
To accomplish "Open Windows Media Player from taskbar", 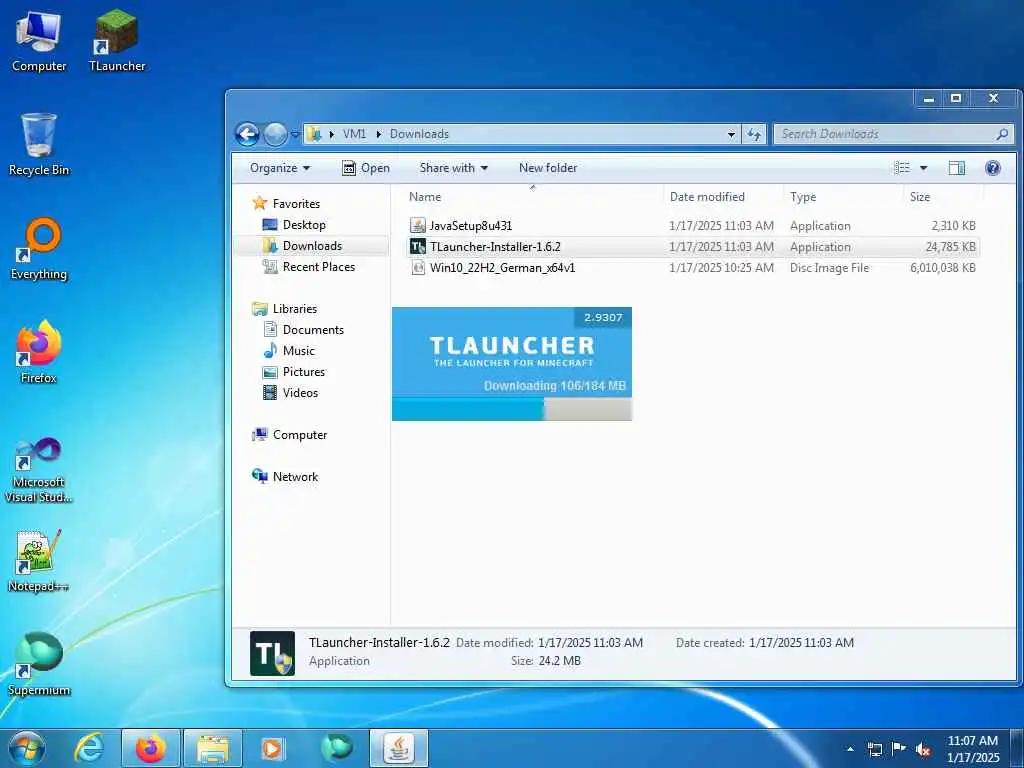I will (272, 748).
